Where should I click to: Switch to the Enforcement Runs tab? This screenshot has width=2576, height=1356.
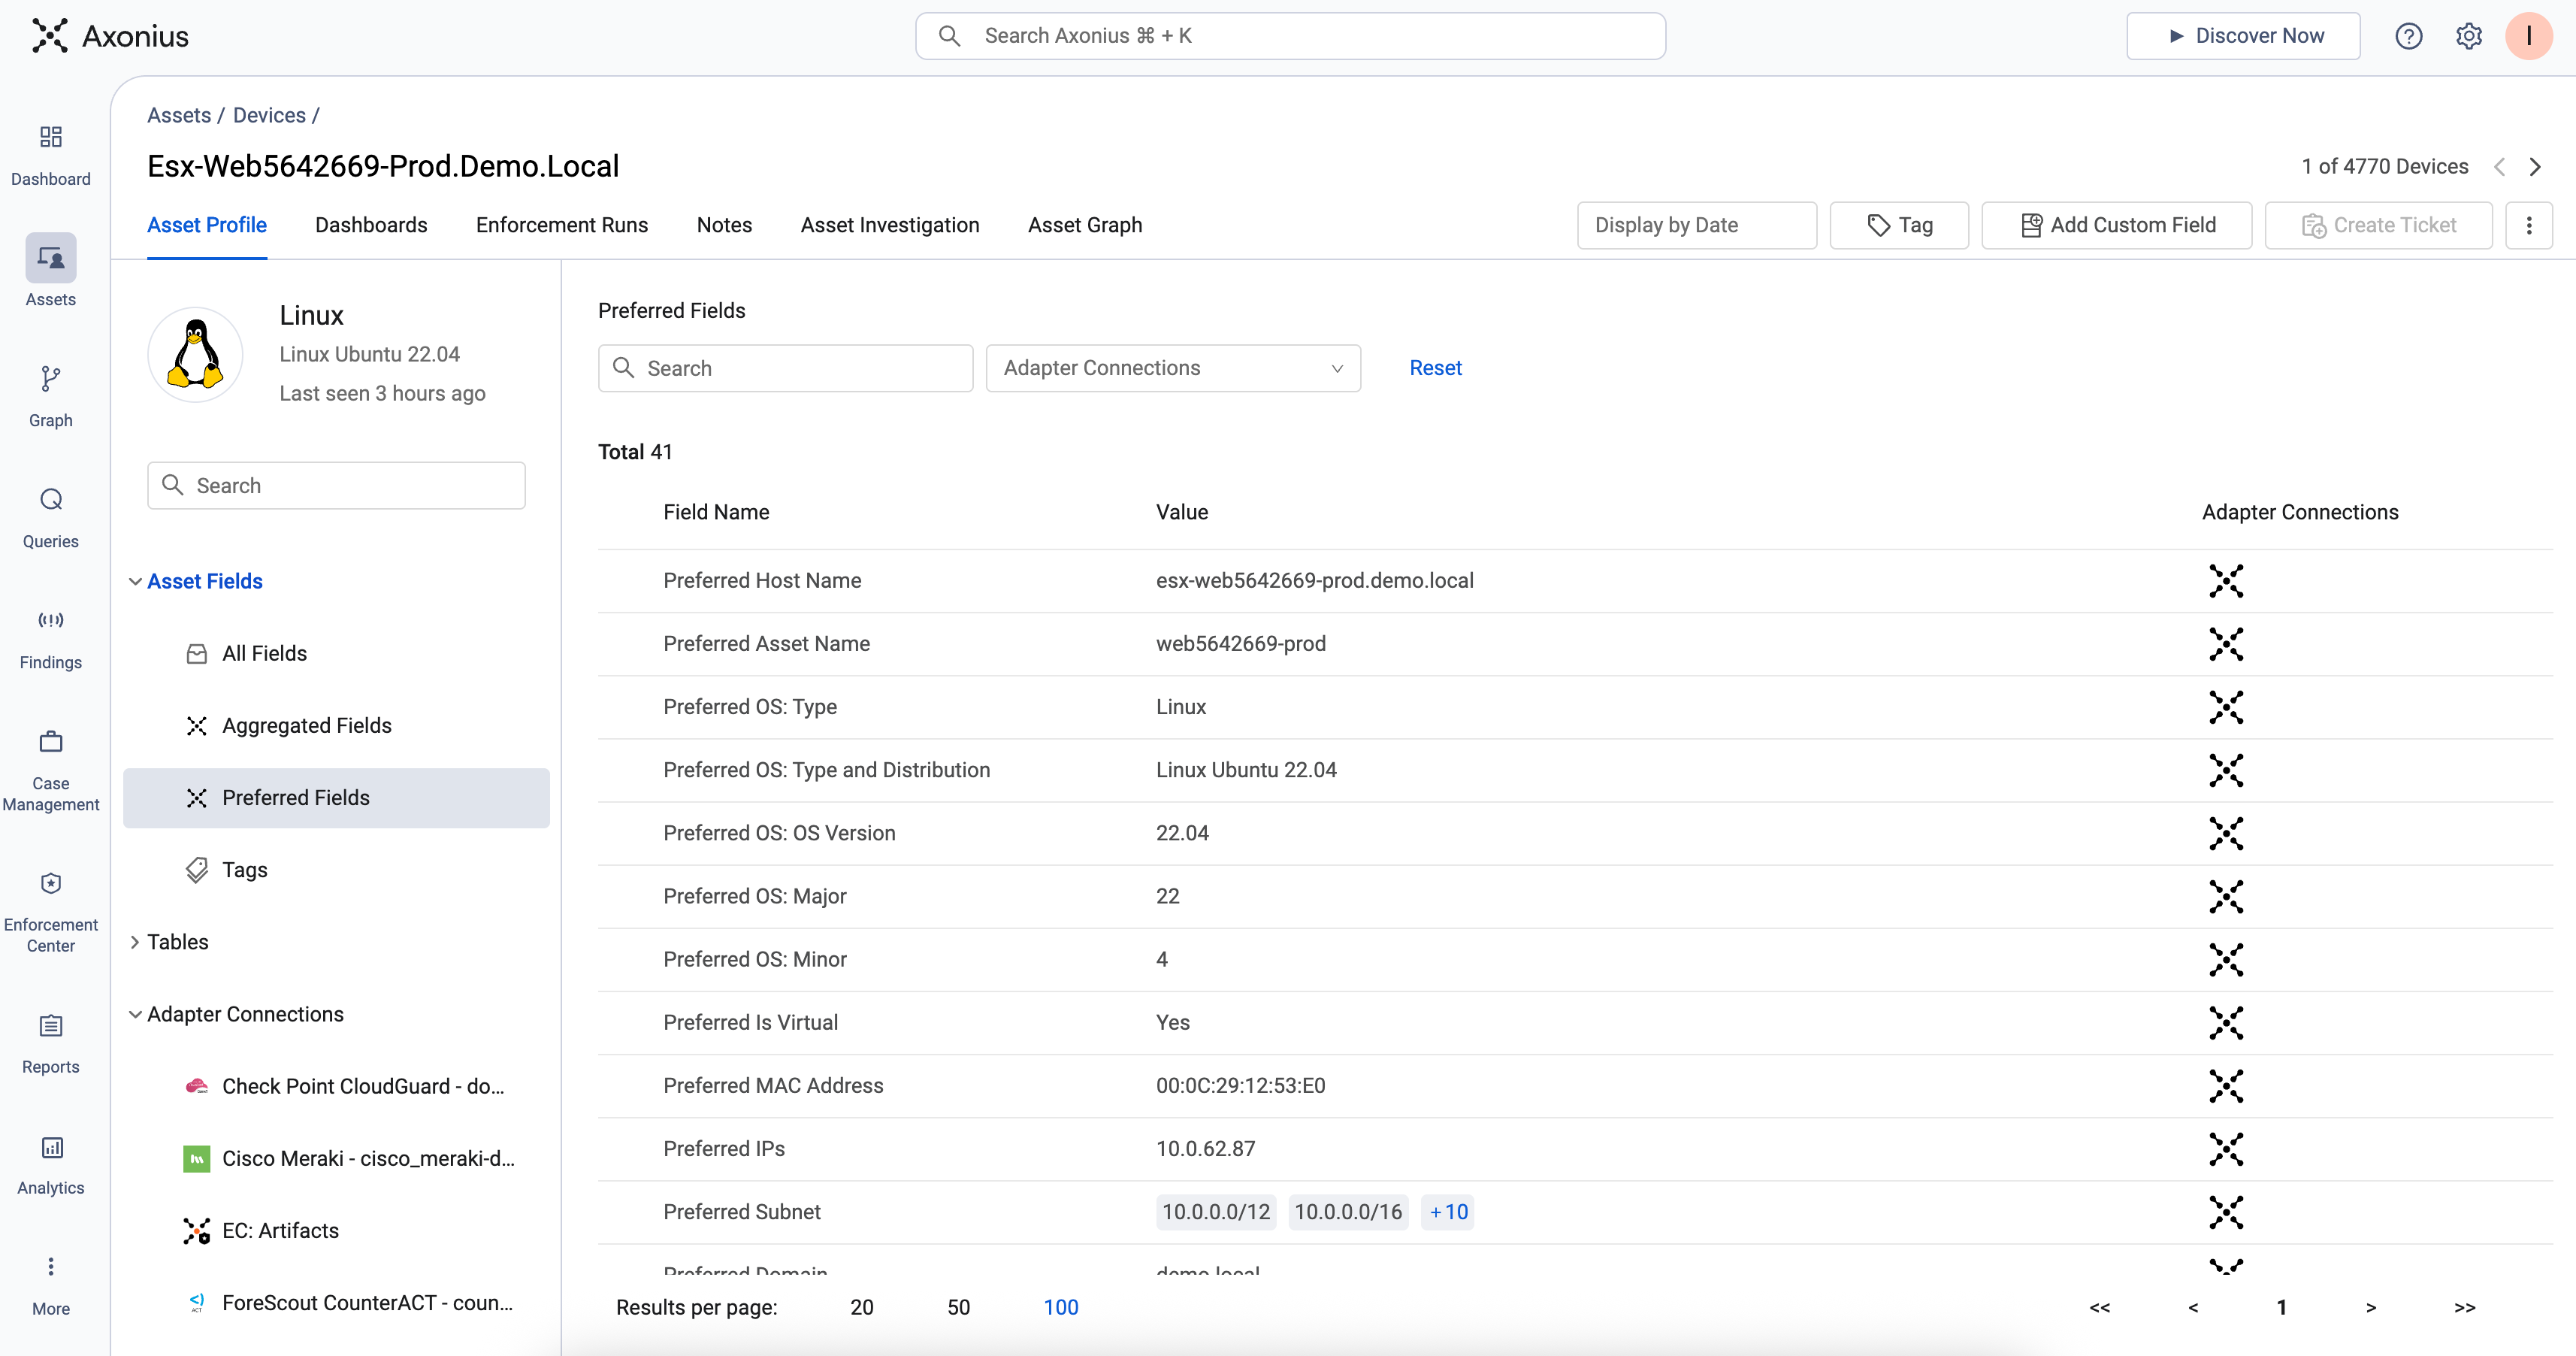(562, 225)
